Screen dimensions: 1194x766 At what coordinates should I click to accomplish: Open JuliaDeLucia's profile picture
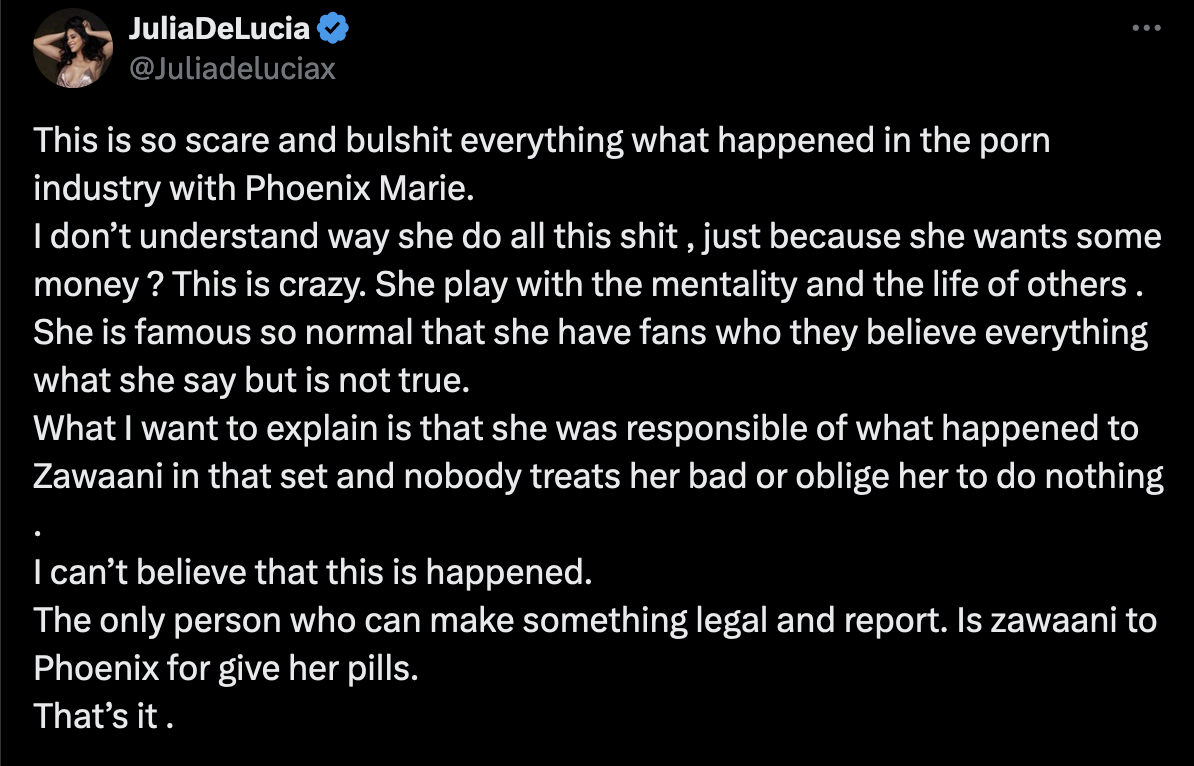click(x=72, y=48)
